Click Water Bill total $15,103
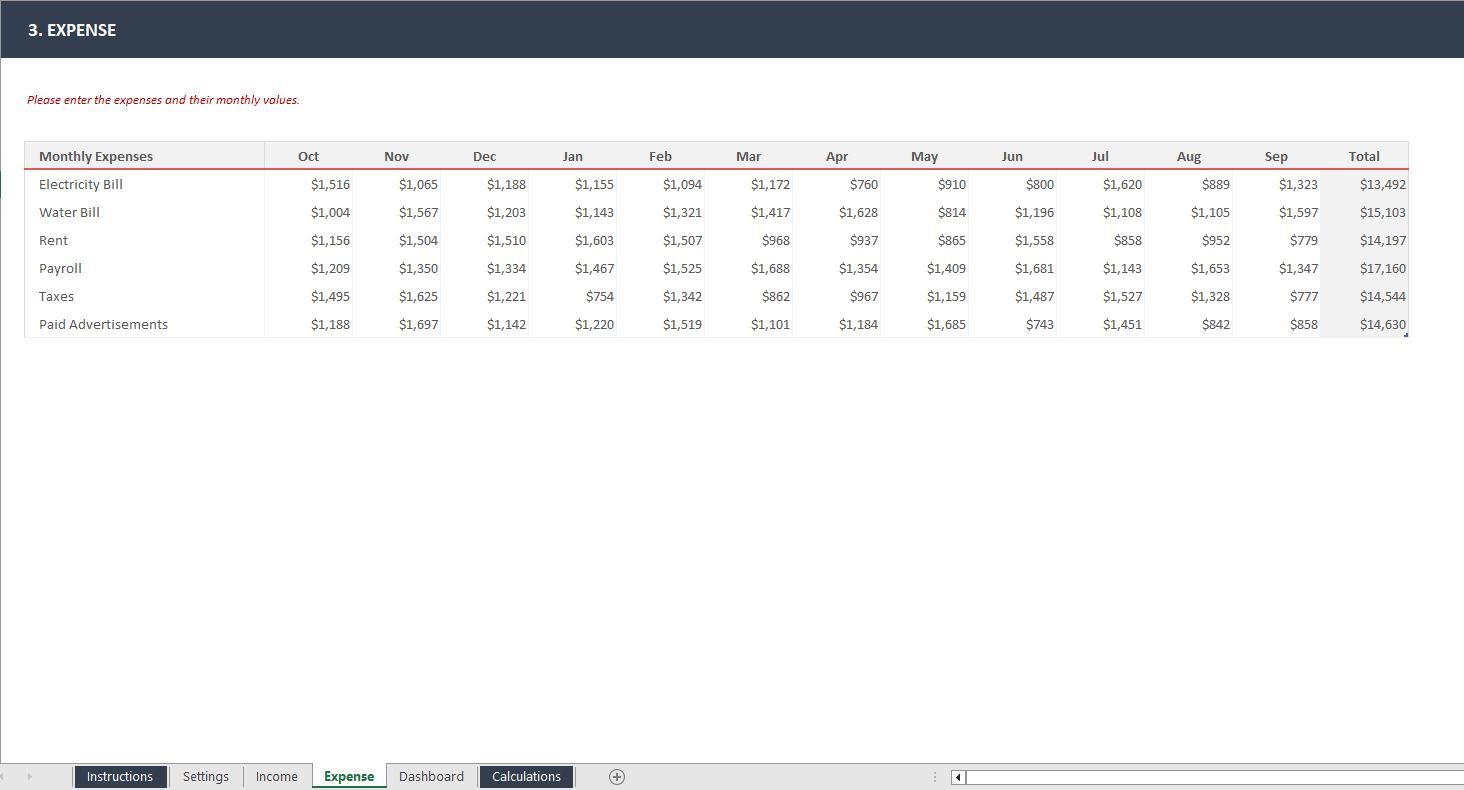This screenshot has height=790, width=1464. (1364, 212)
